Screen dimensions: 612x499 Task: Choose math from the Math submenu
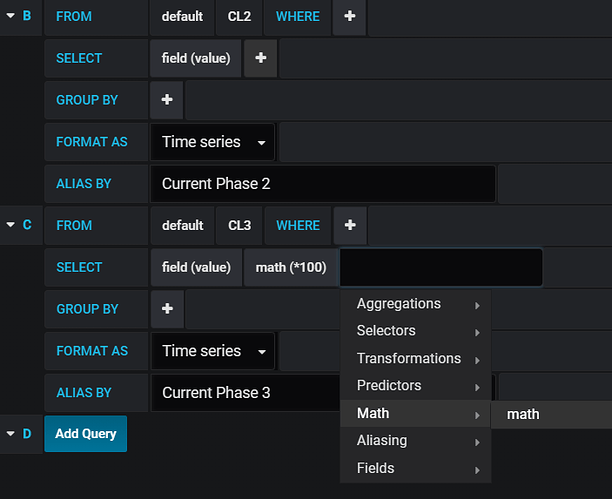coord(523,414)
